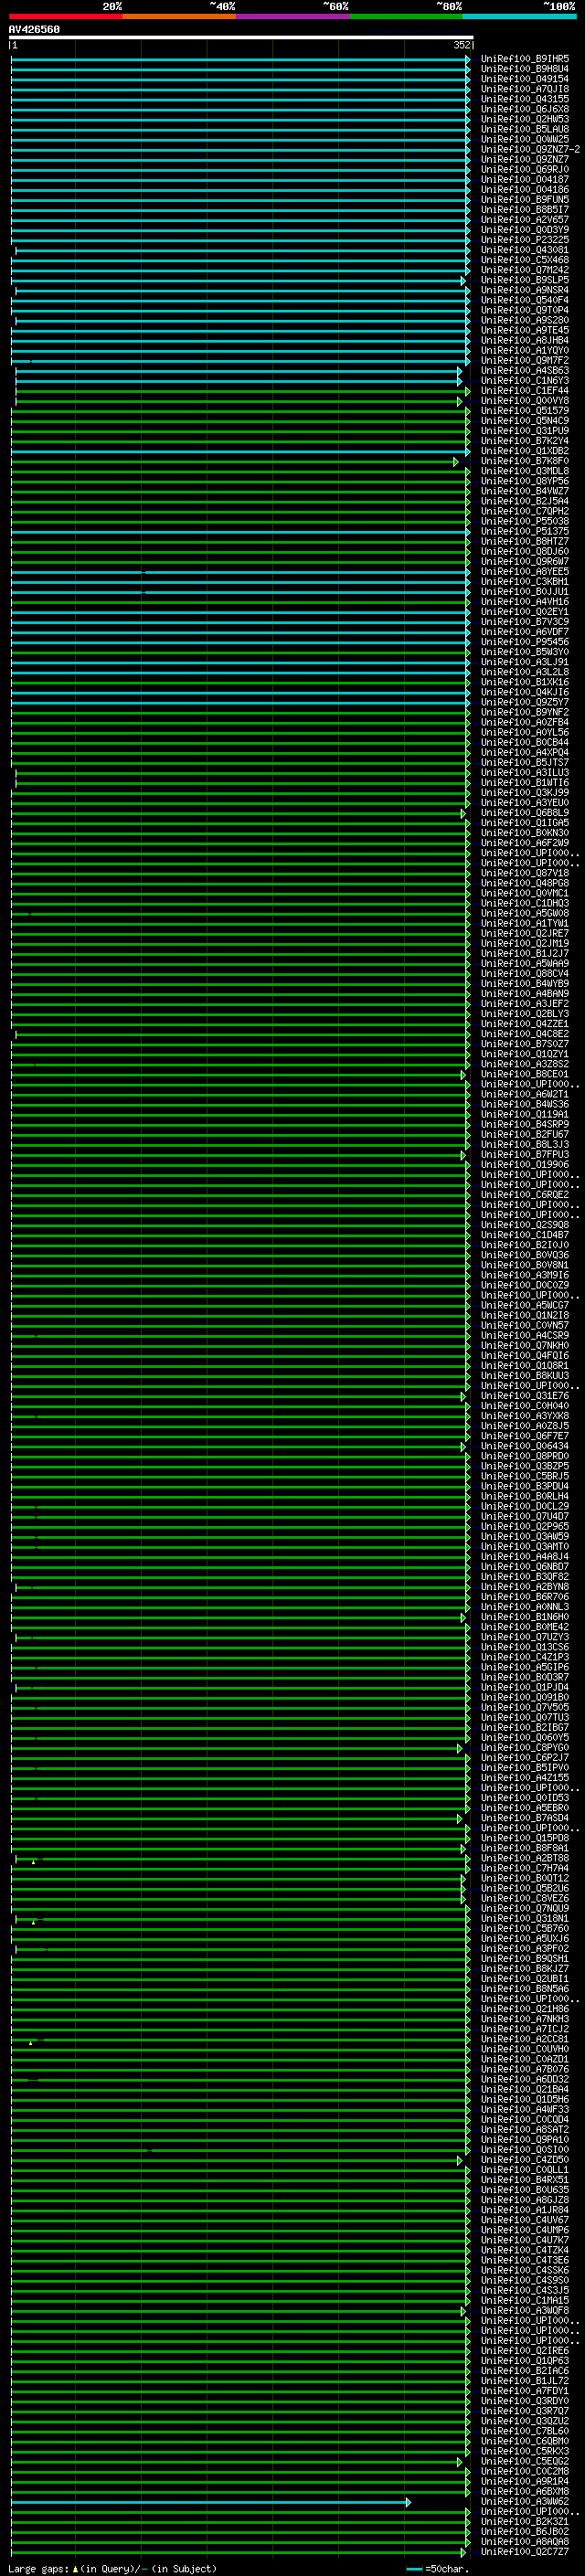
Task: Select the AV426560 query label
Action: click(34, 29)
